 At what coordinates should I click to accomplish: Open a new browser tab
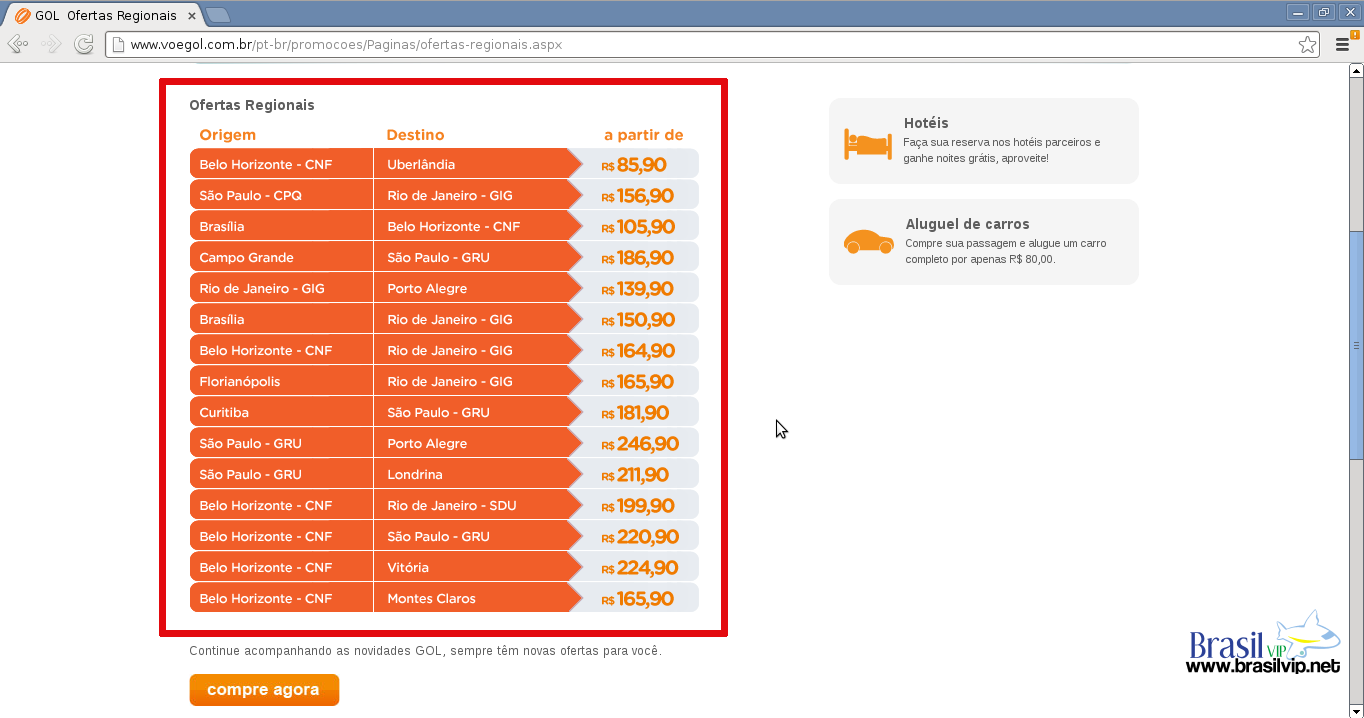point(217,15)
